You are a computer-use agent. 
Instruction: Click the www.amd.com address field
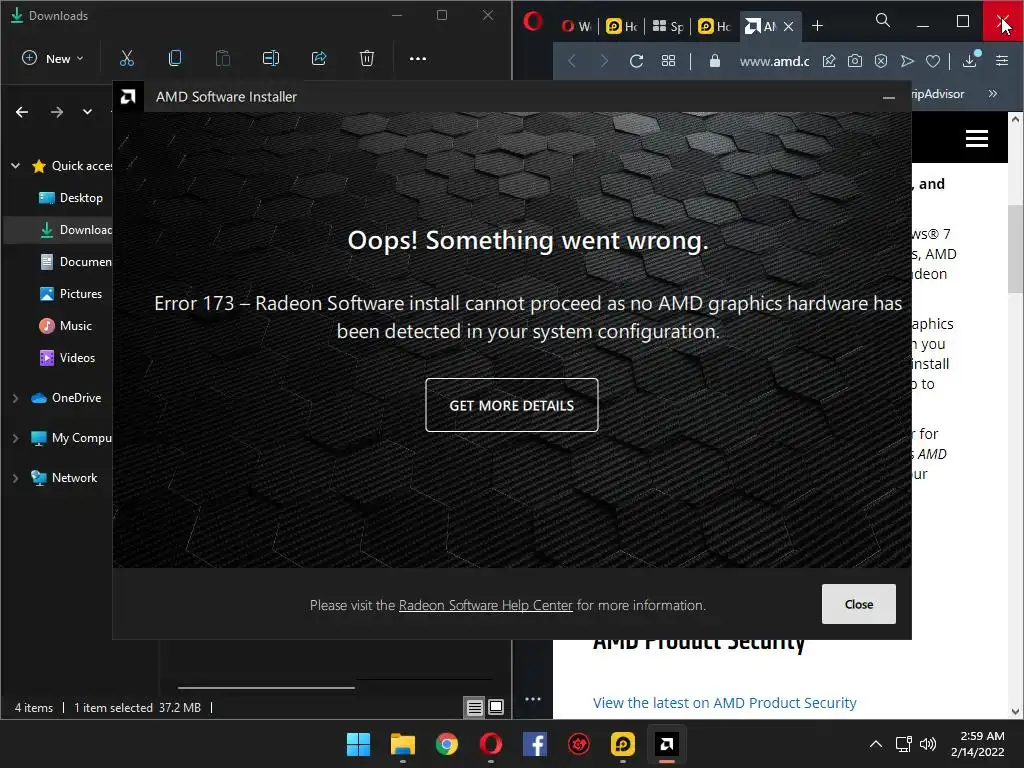(x=775, y=61)
